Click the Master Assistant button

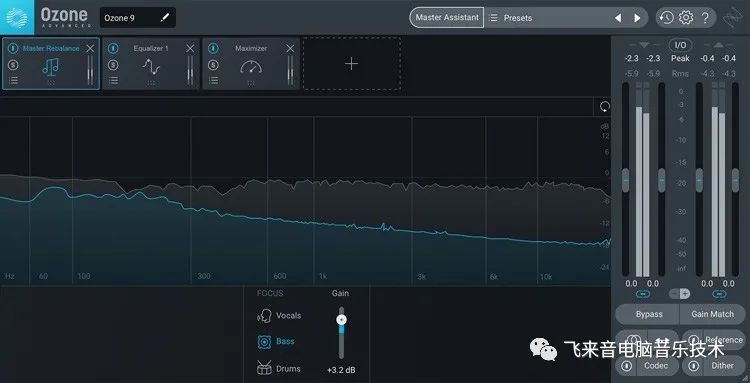pos(447,17)
